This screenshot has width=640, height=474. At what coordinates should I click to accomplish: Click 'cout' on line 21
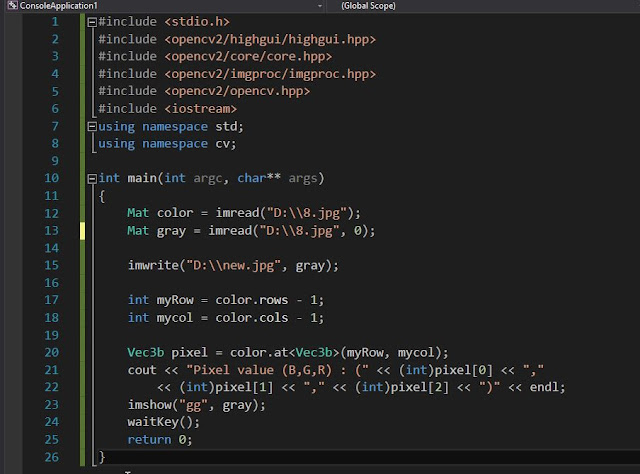click(142, 370)
